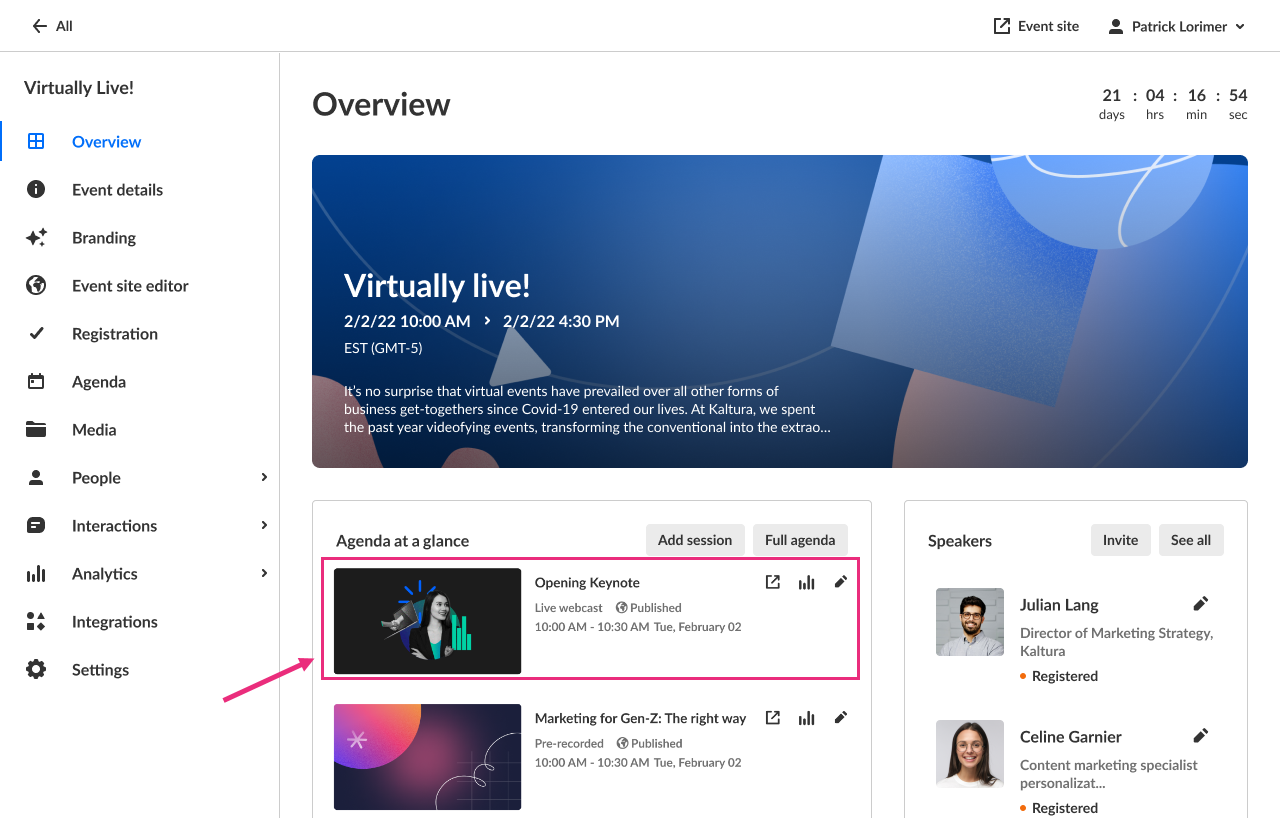Open the Opening Keynote session thumbnail
This screenshot has width=1280, height=818.
coord(427,621)
